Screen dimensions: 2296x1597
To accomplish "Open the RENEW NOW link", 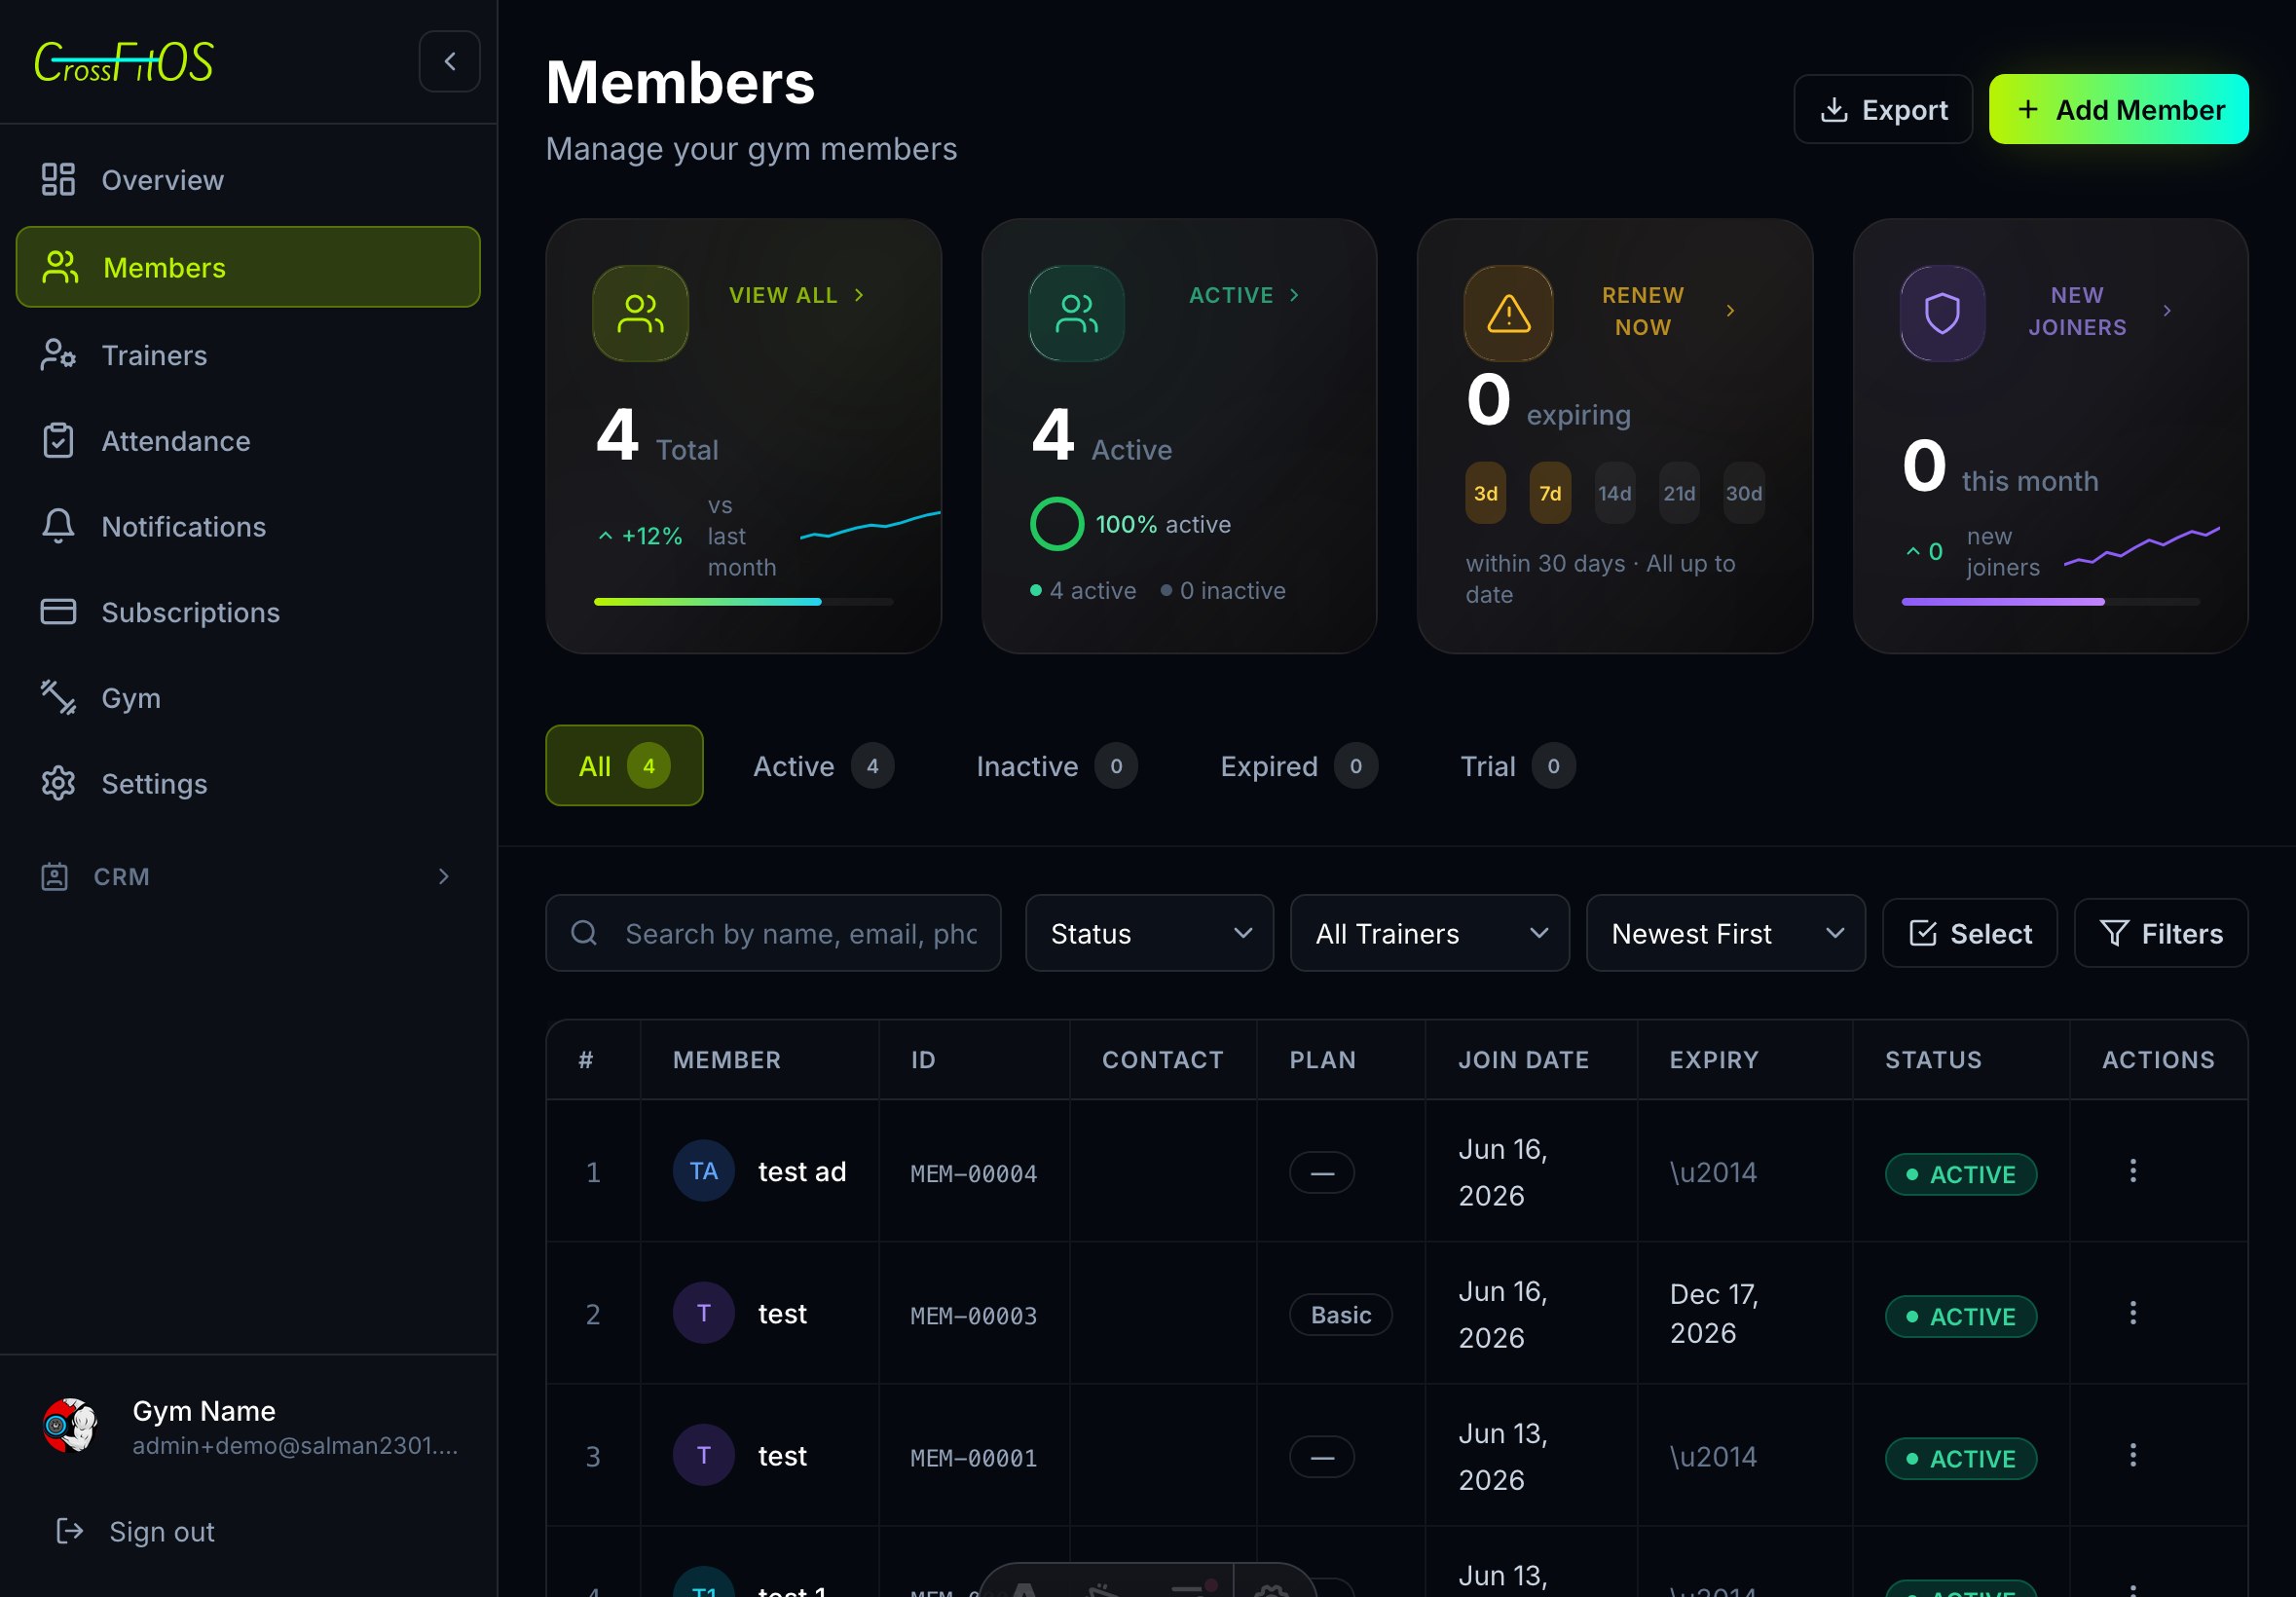I will 1668,311.
